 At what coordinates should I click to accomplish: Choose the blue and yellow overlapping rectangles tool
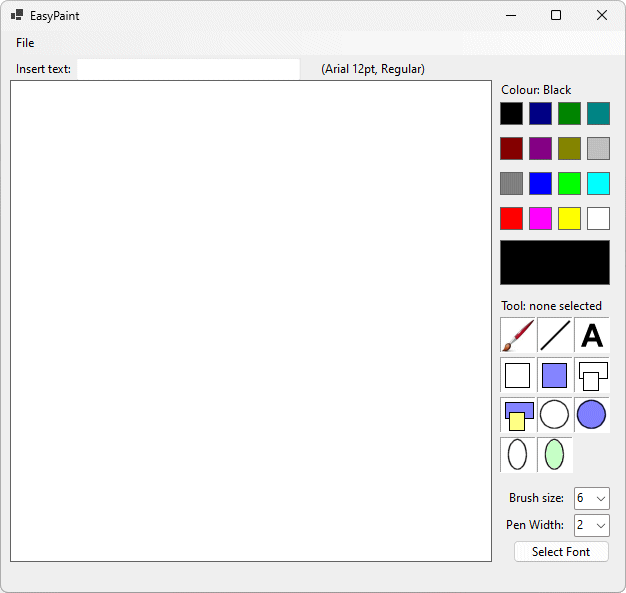click(518, 414)
